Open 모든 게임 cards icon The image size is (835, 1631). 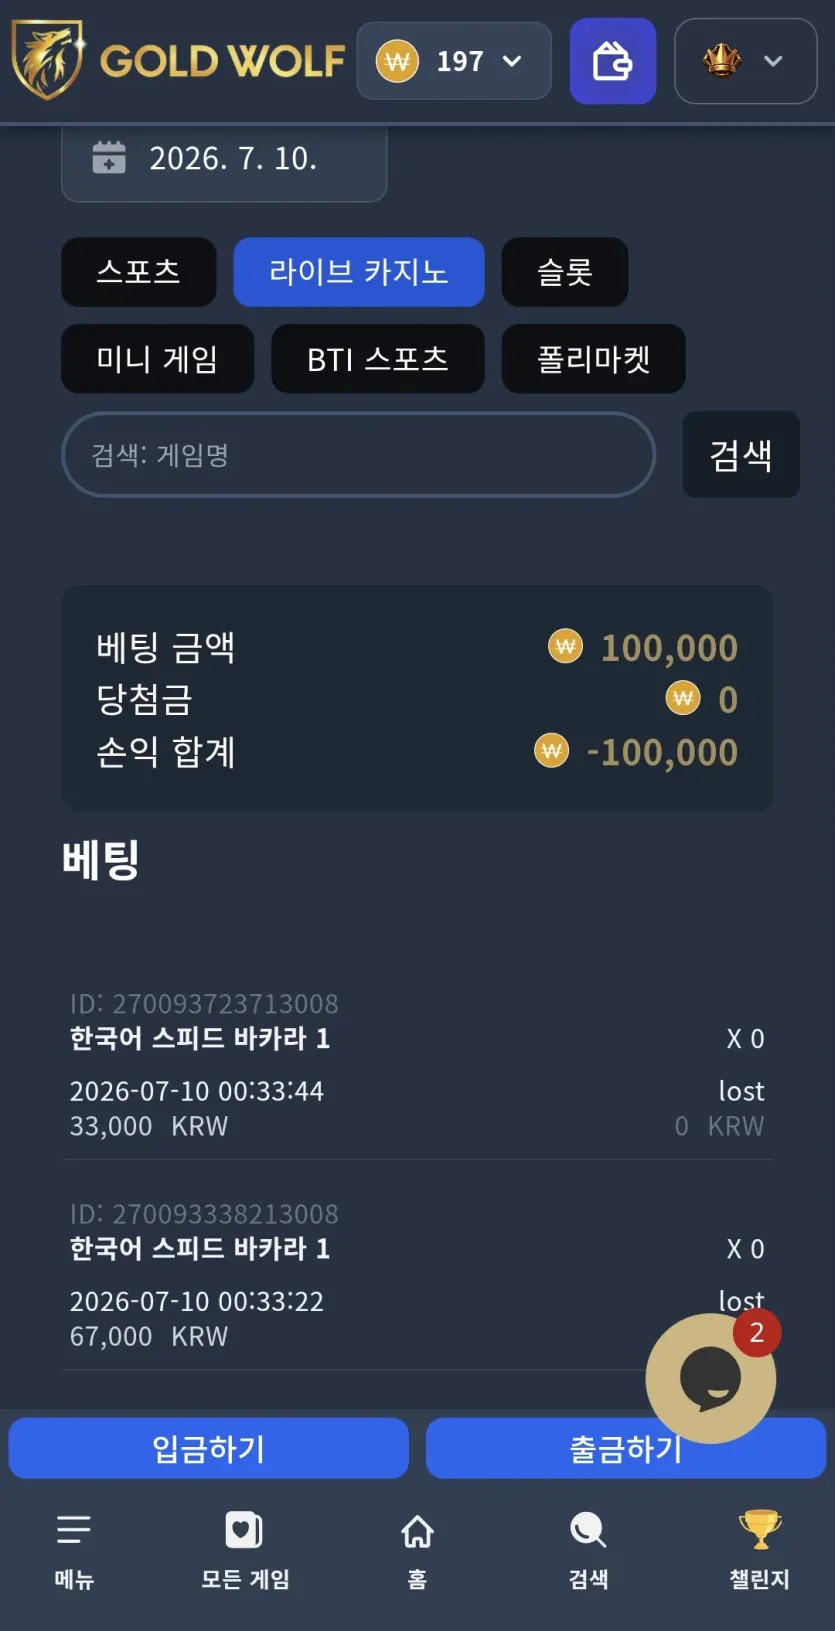pos(245,1530)
